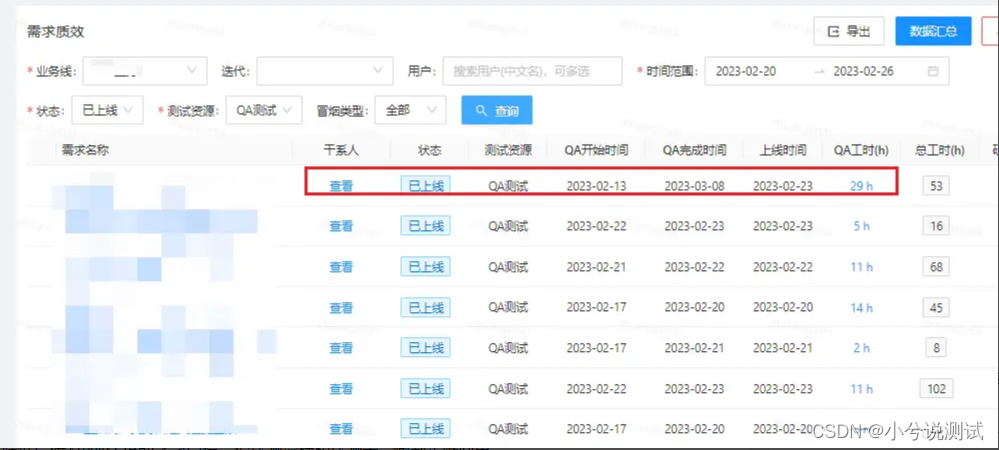Click the QA完成时间 column header
The image size is (999, 450).
pyautogui.click(x=694, y=150)
